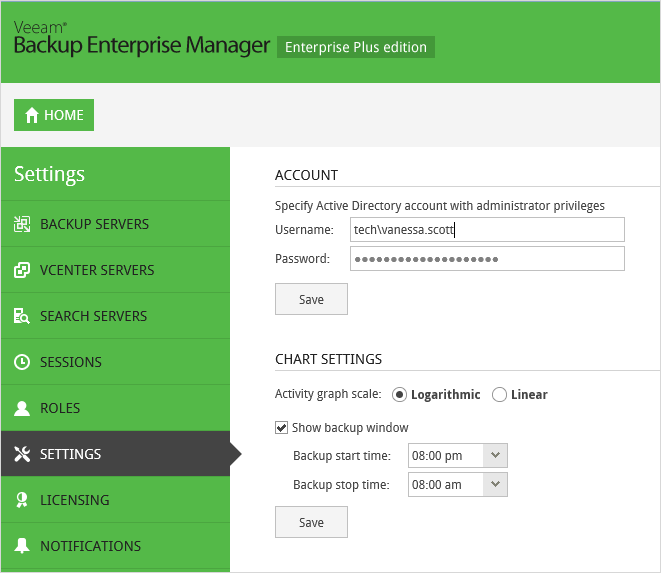Uncheck Show backup window checkbox
Viewport: 661px width, 573px height.
click(281, 428)
